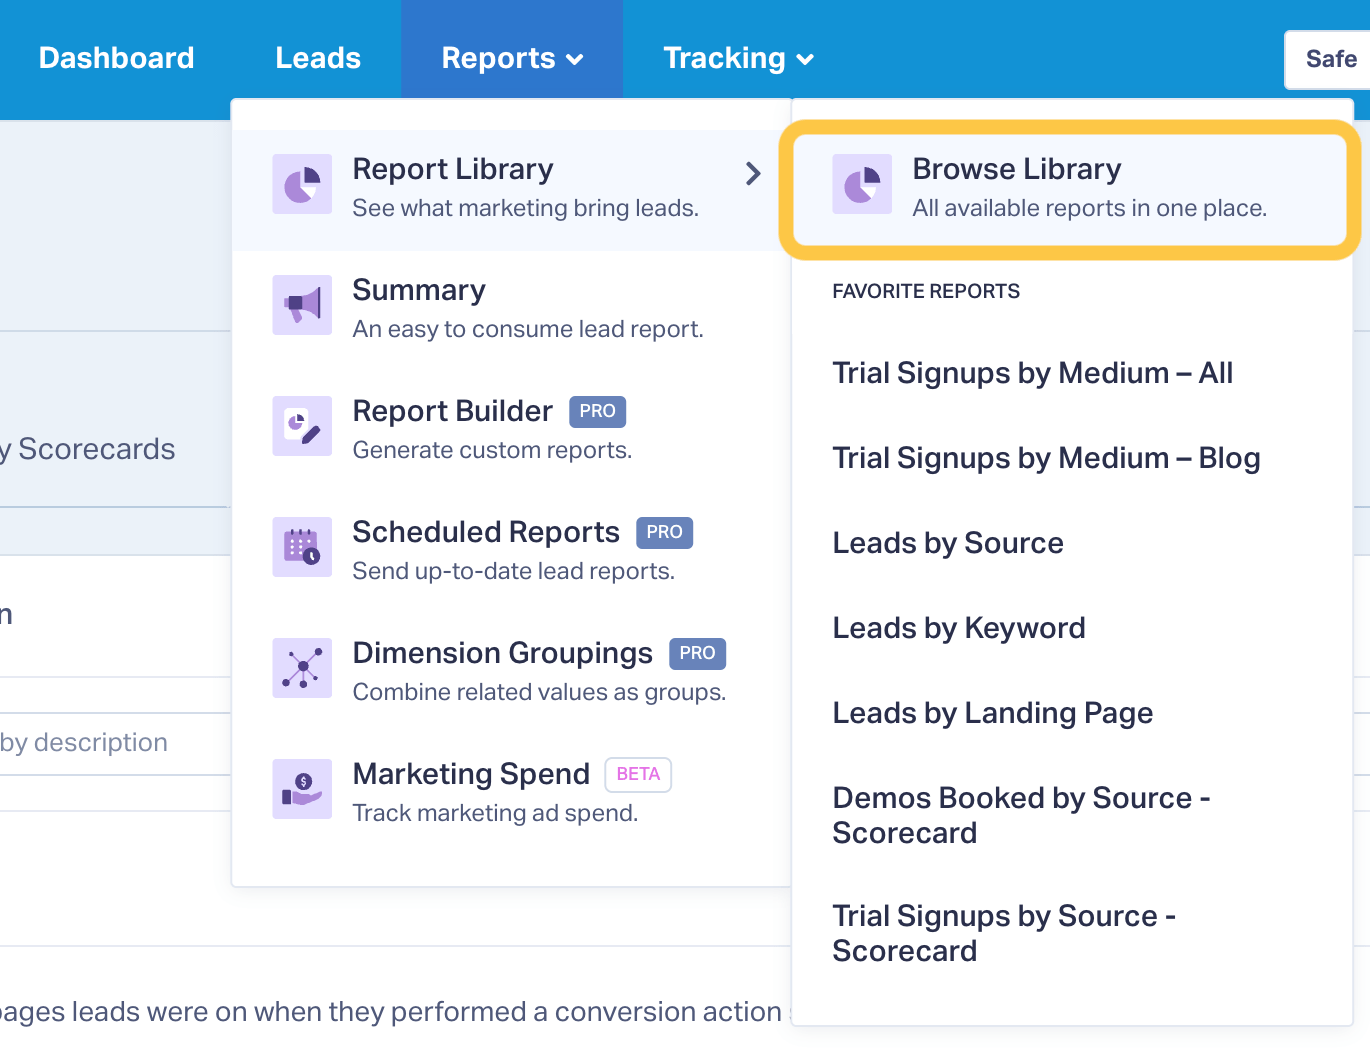The image size is (1370, 1050).
Task: Click 'Combine related values as groups.' text
Action: [540, 692]
